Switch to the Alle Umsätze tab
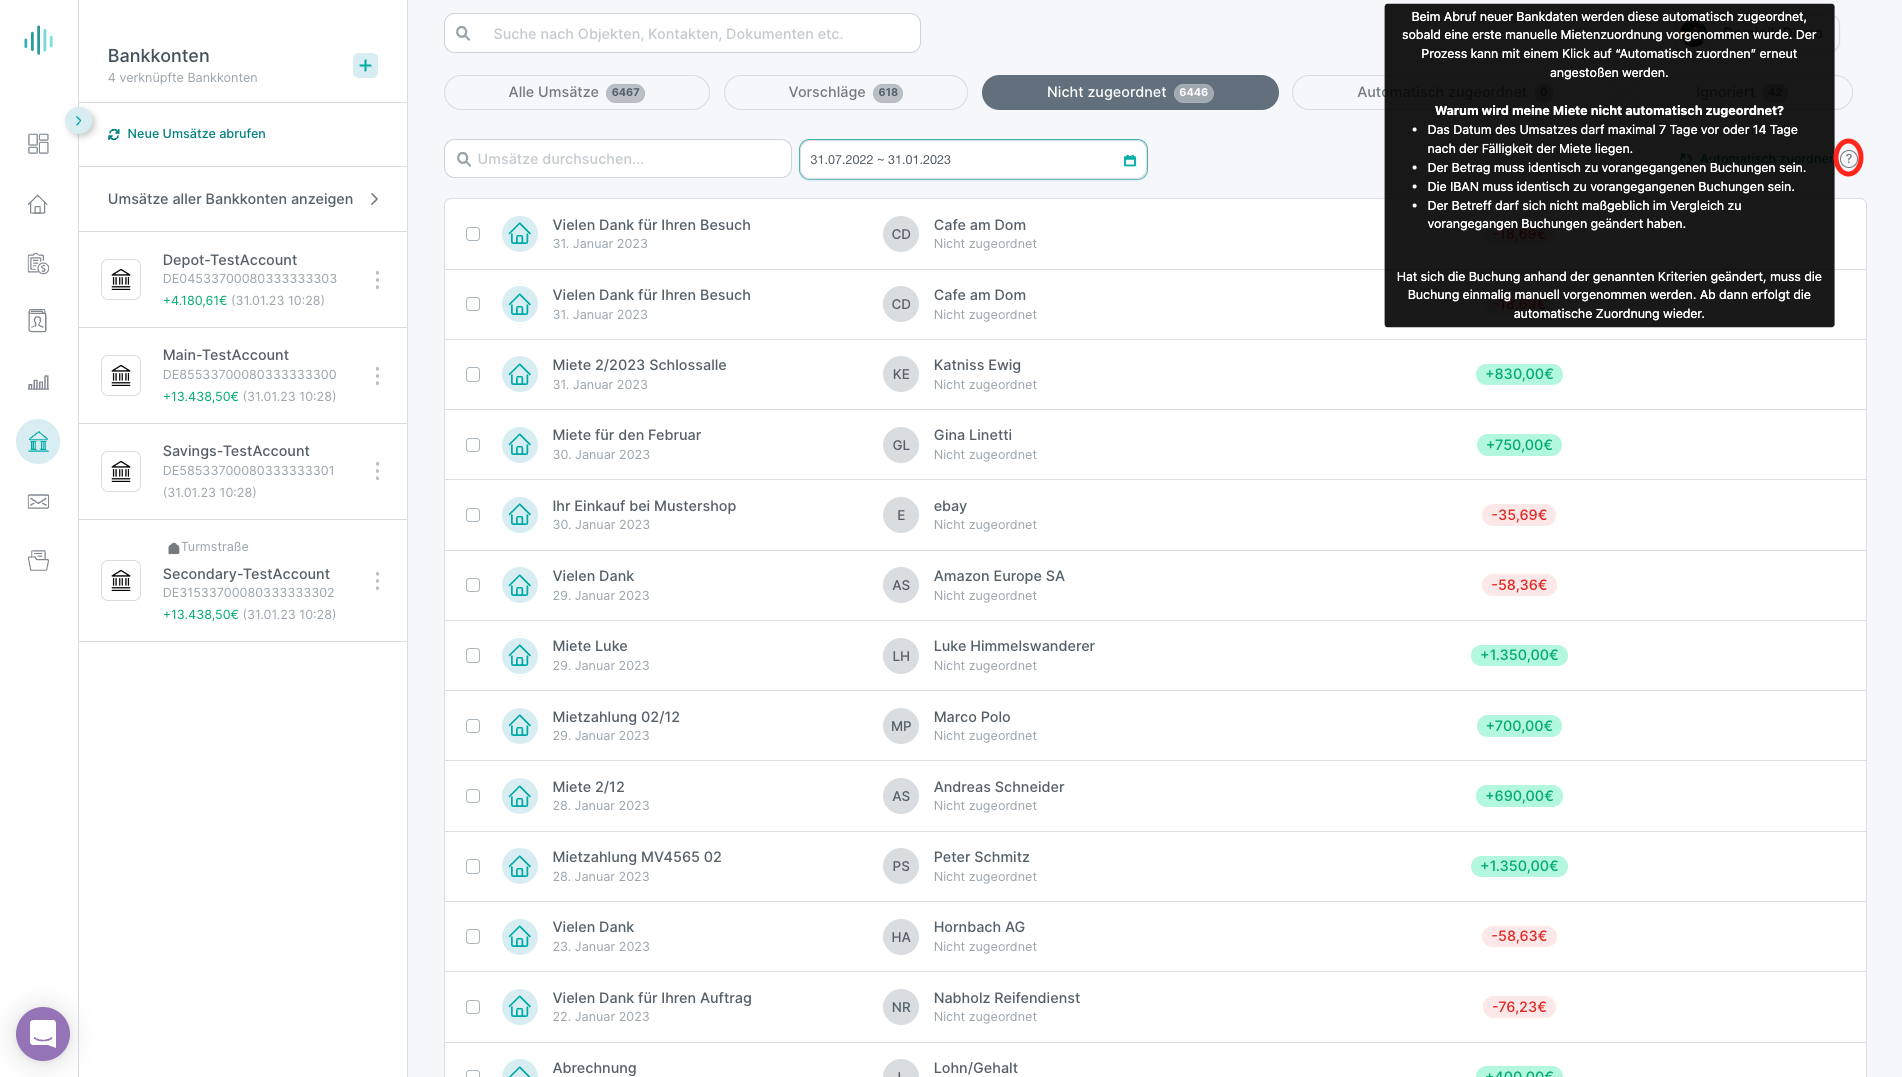This screenshot has width=1902, height=1077. [x=576, y=92]
